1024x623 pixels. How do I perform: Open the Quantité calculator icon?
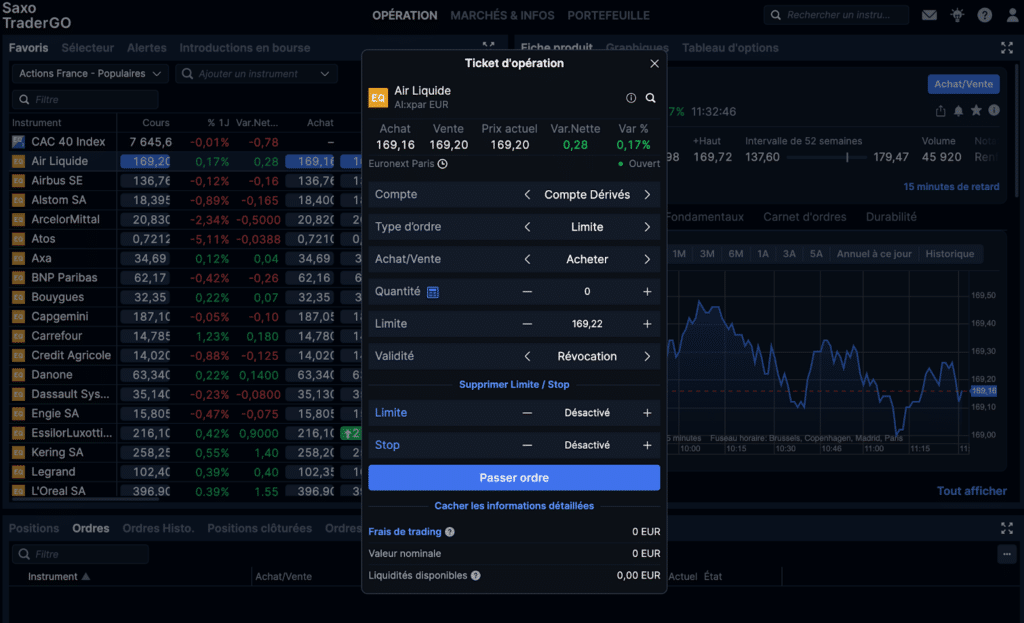(x=433, y=292)
